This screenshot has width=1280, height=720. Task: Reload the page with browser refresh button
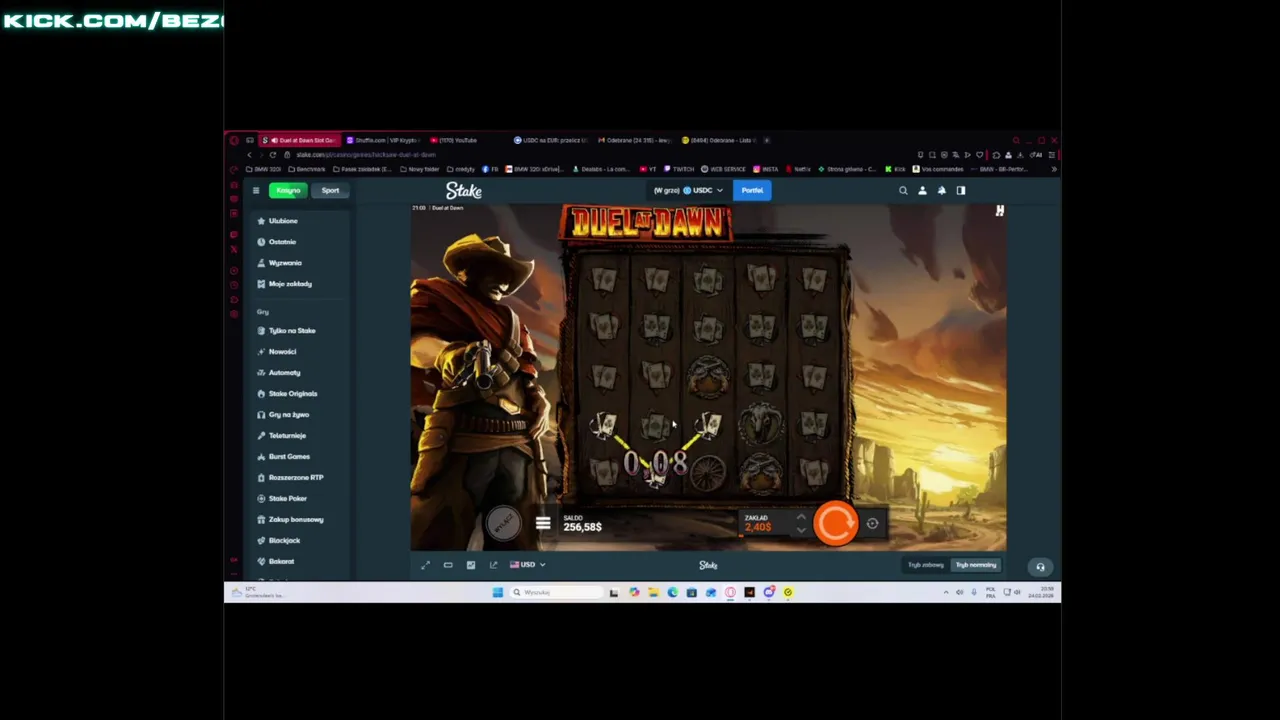click(x=272, y=155)
